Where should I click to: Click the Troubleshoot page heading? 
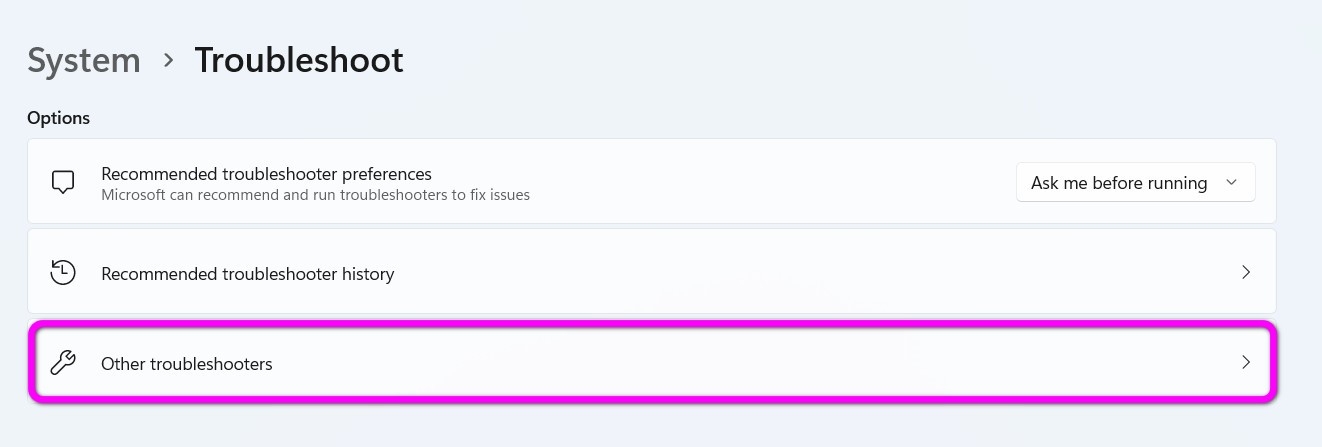tap(299, 61)
